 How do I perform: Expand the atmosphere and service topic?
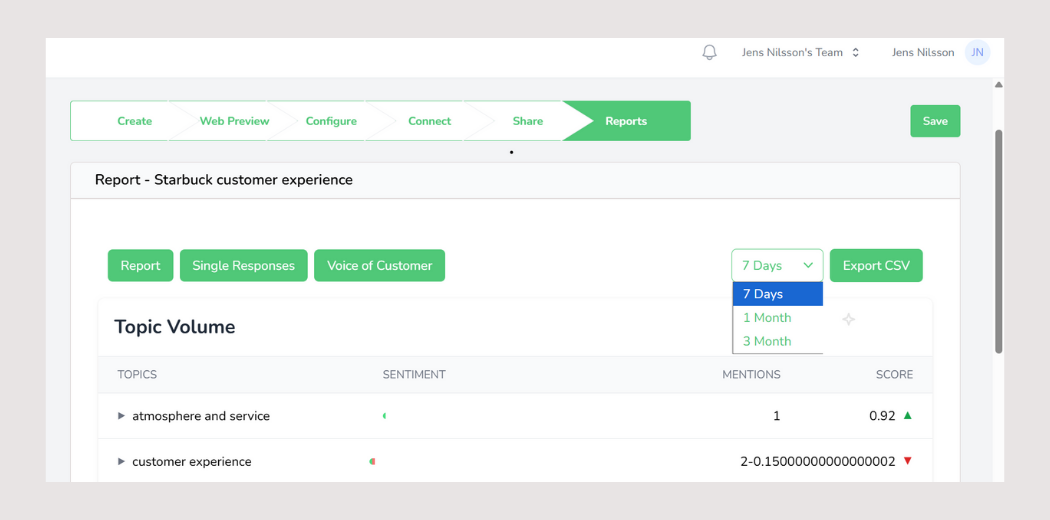(122, 416)
